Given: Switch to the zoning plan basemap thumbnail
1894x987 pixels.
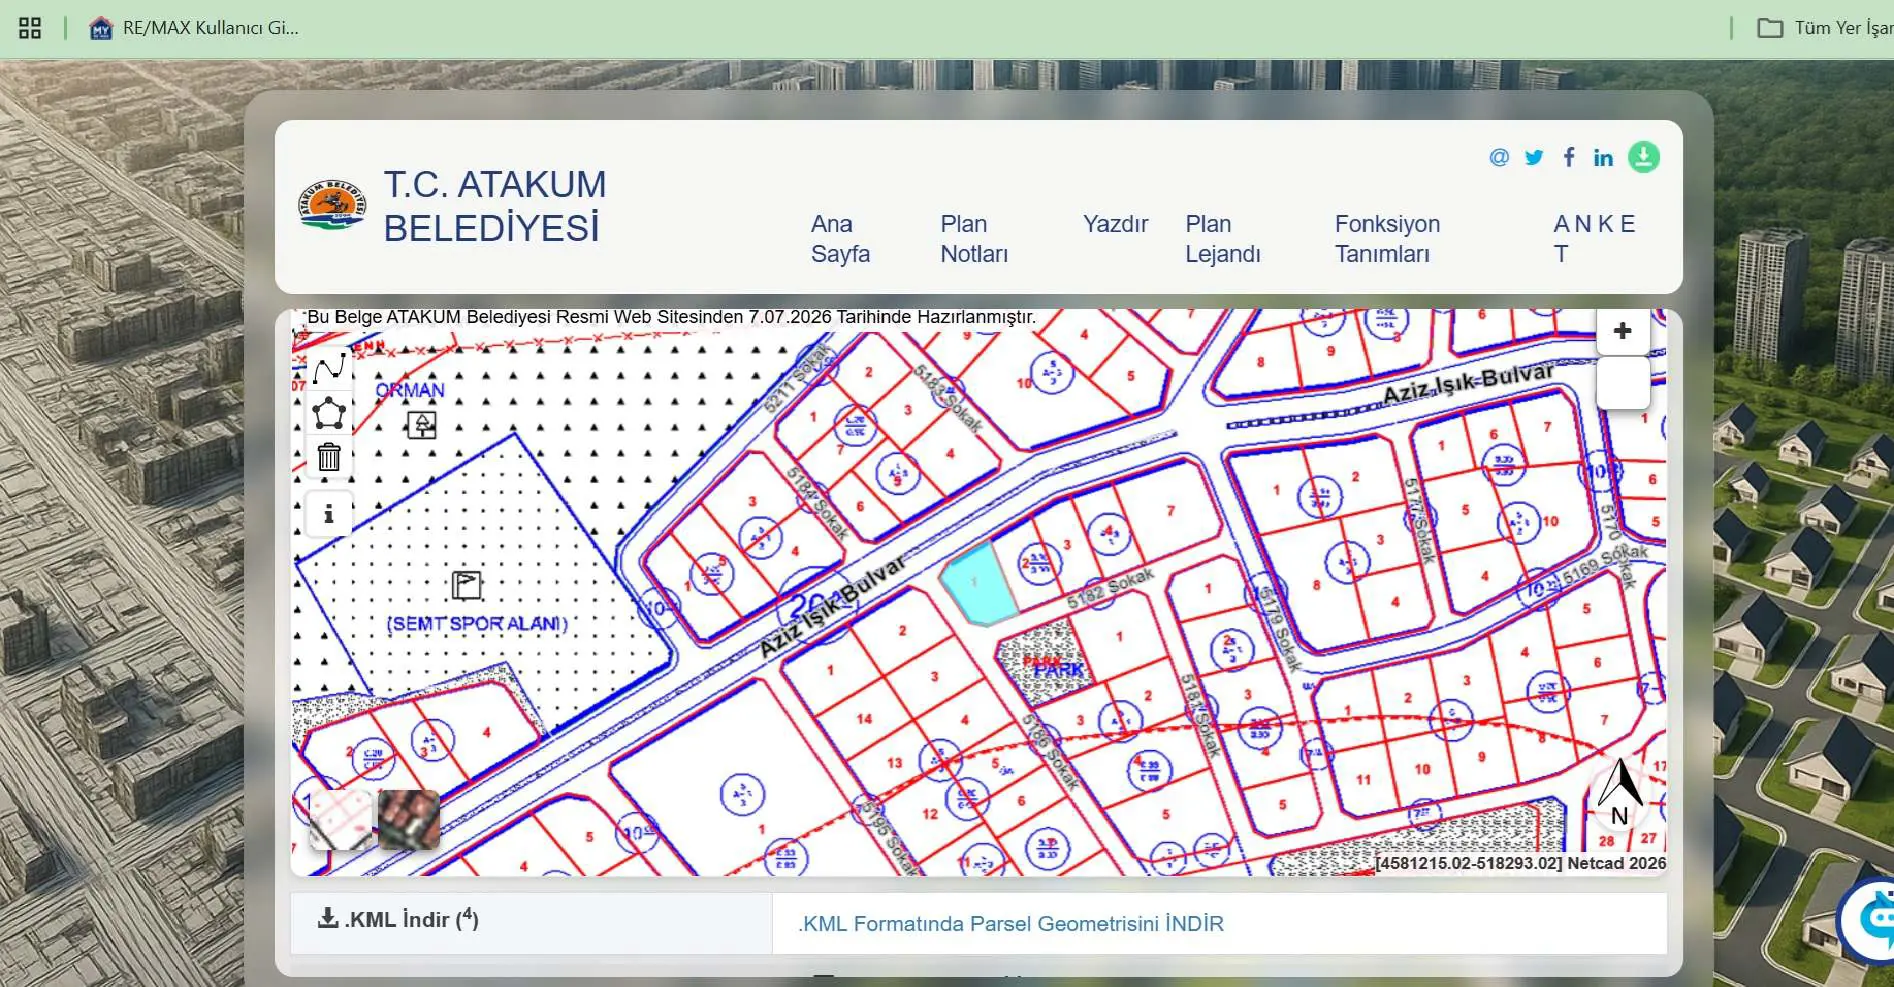Looking at the screenshot, I should pyautogui.click(x=341, y=820).
